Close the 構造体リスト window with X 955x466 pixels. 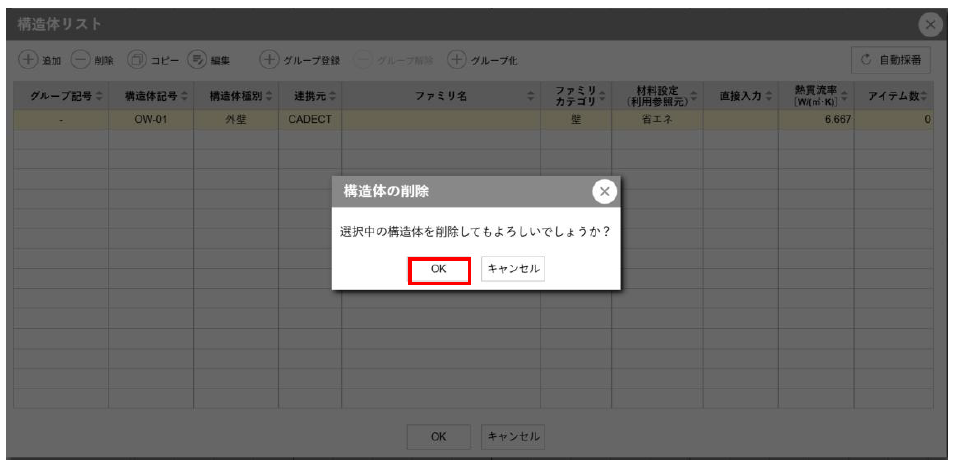pyautogui.click(x=930, y=24)
